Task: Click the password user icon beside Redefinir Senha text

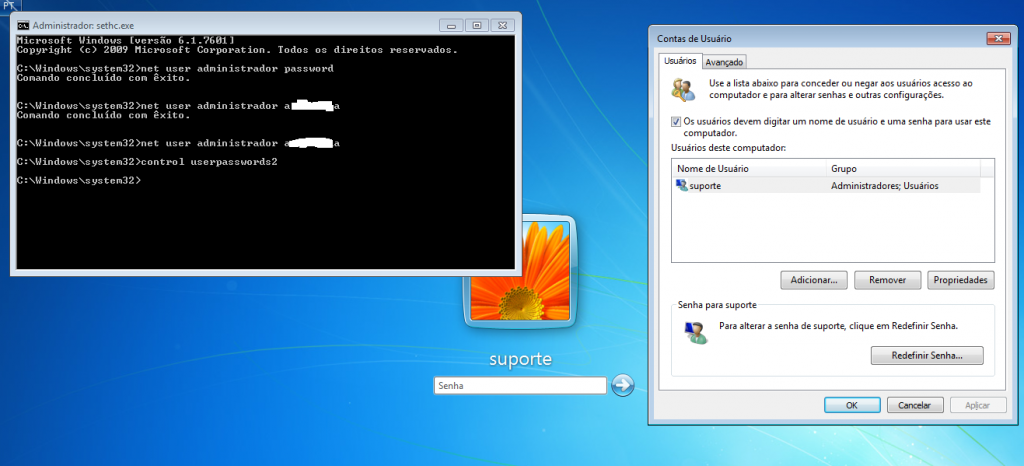Action: [695, 332]
